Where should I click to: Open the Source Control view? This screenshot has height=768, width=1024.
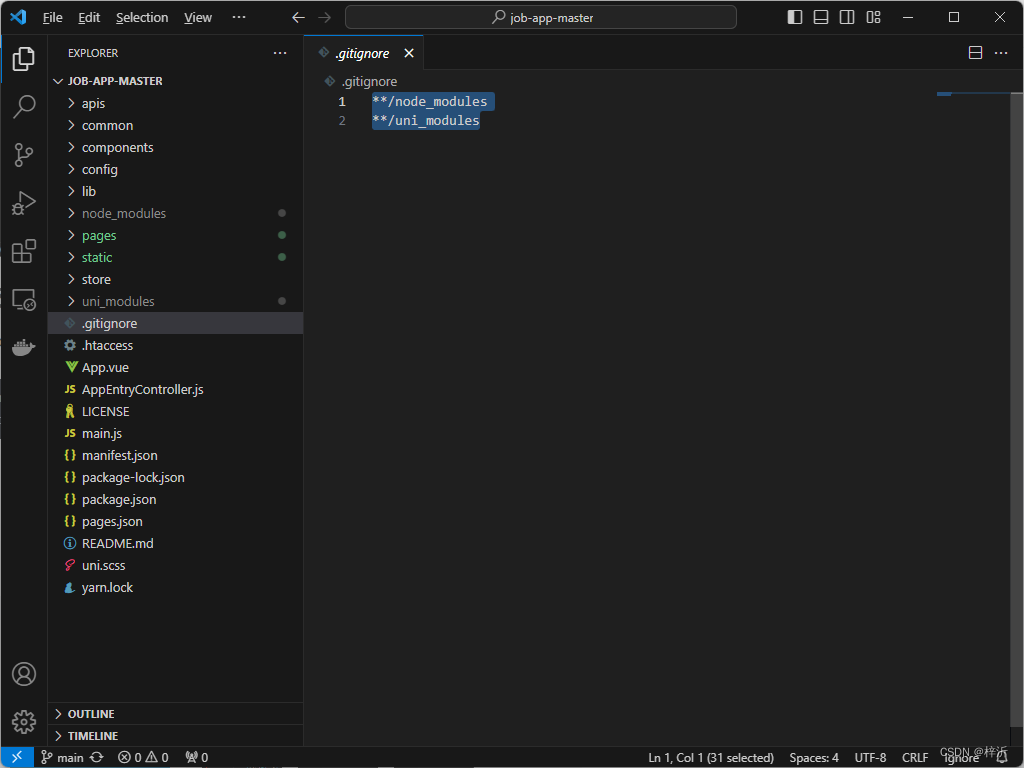(x=24, y=155)
